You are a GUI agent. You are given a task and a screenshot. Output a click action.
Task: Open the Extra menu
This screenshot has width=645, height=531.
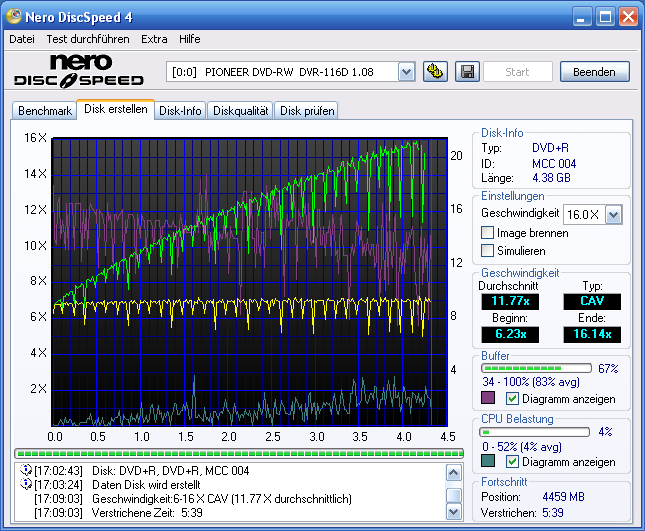[x=154, y=39]
